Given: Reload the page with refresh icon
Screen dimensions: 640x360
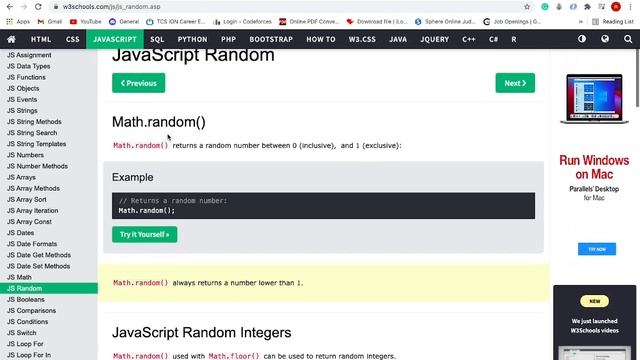Looking at the screenshot, I should point(38,7).
